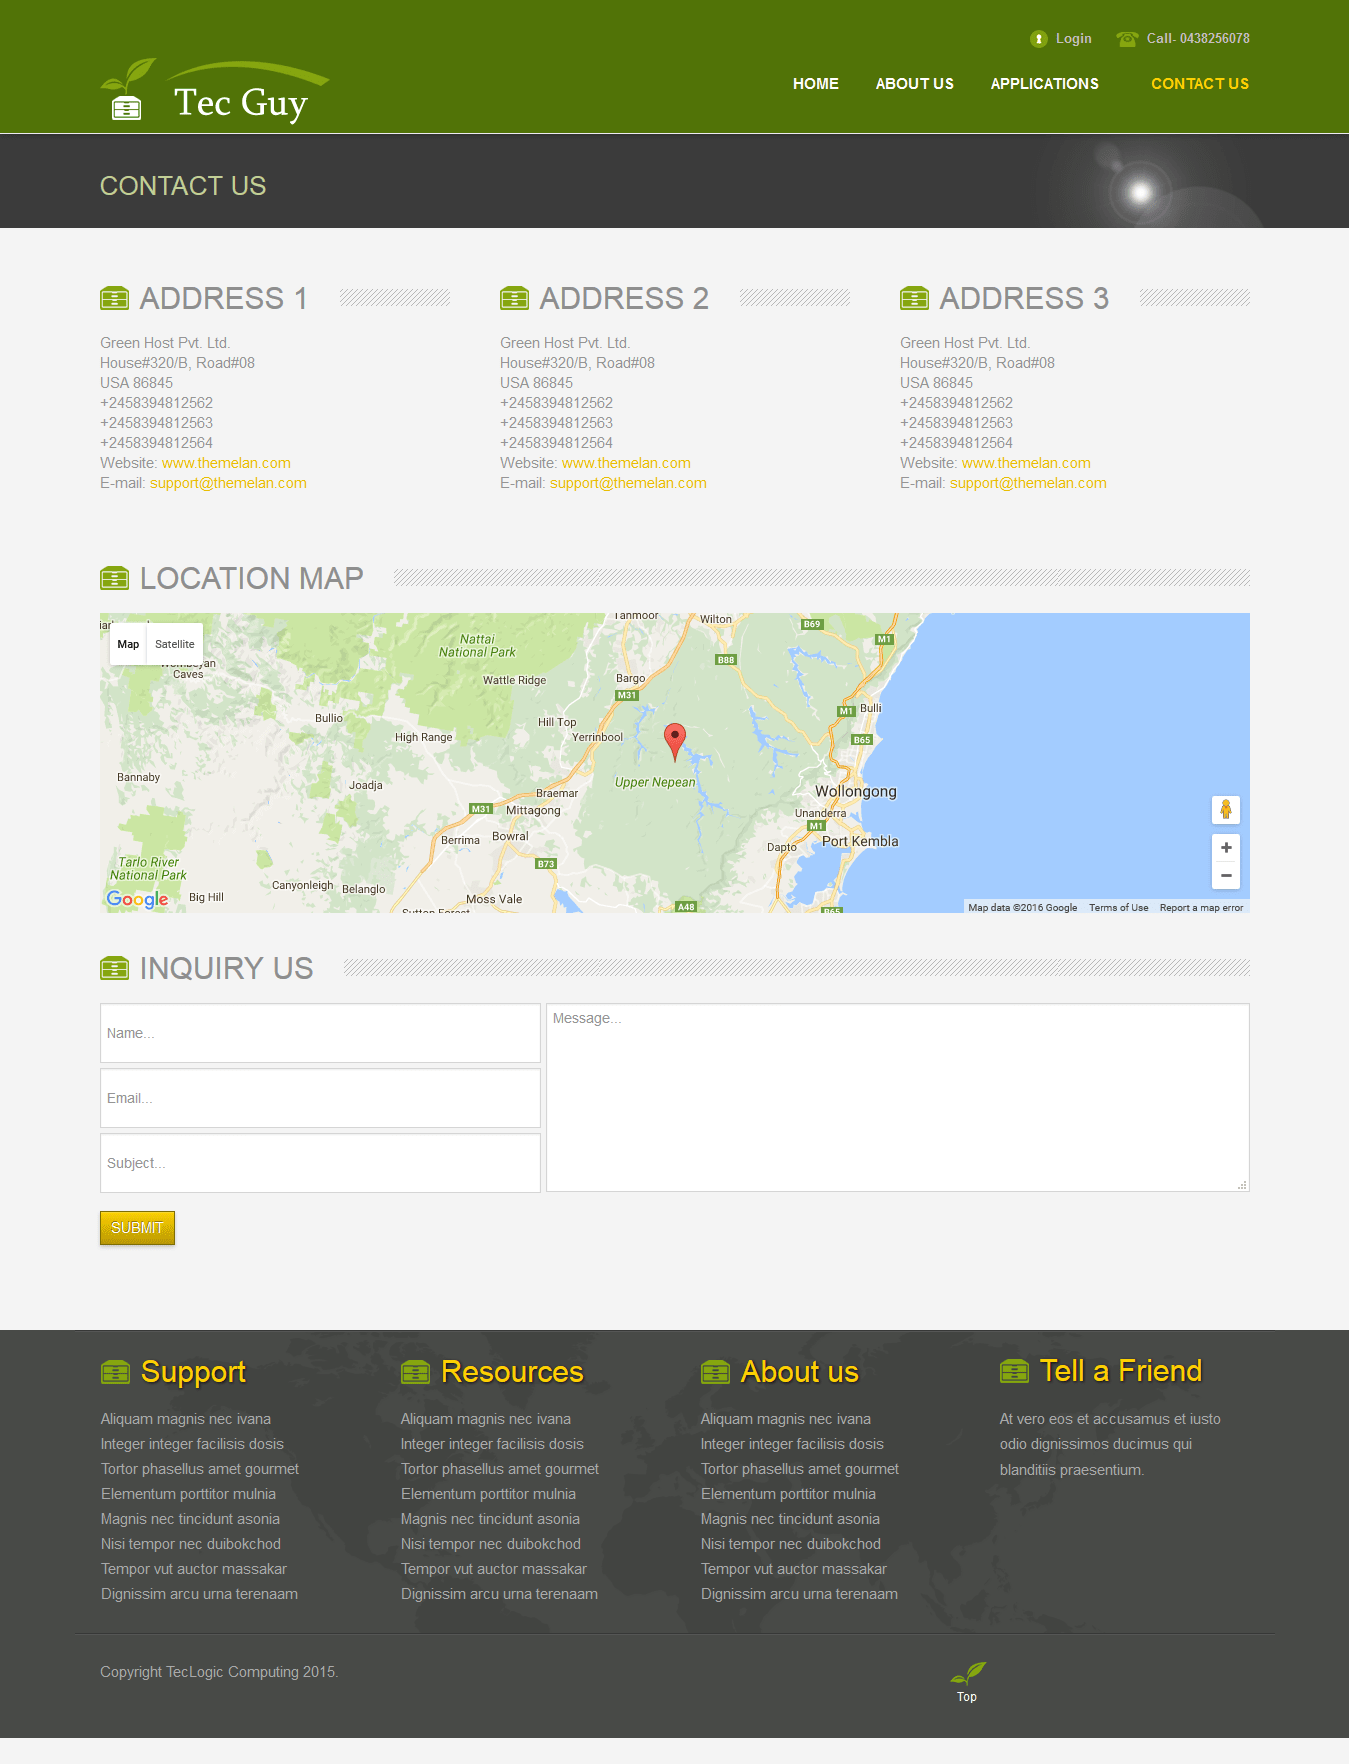The image size is (1349, 1764).
Task: Click the Location Map heading icon
Action: pyautogui.click(x=115, y=578)
